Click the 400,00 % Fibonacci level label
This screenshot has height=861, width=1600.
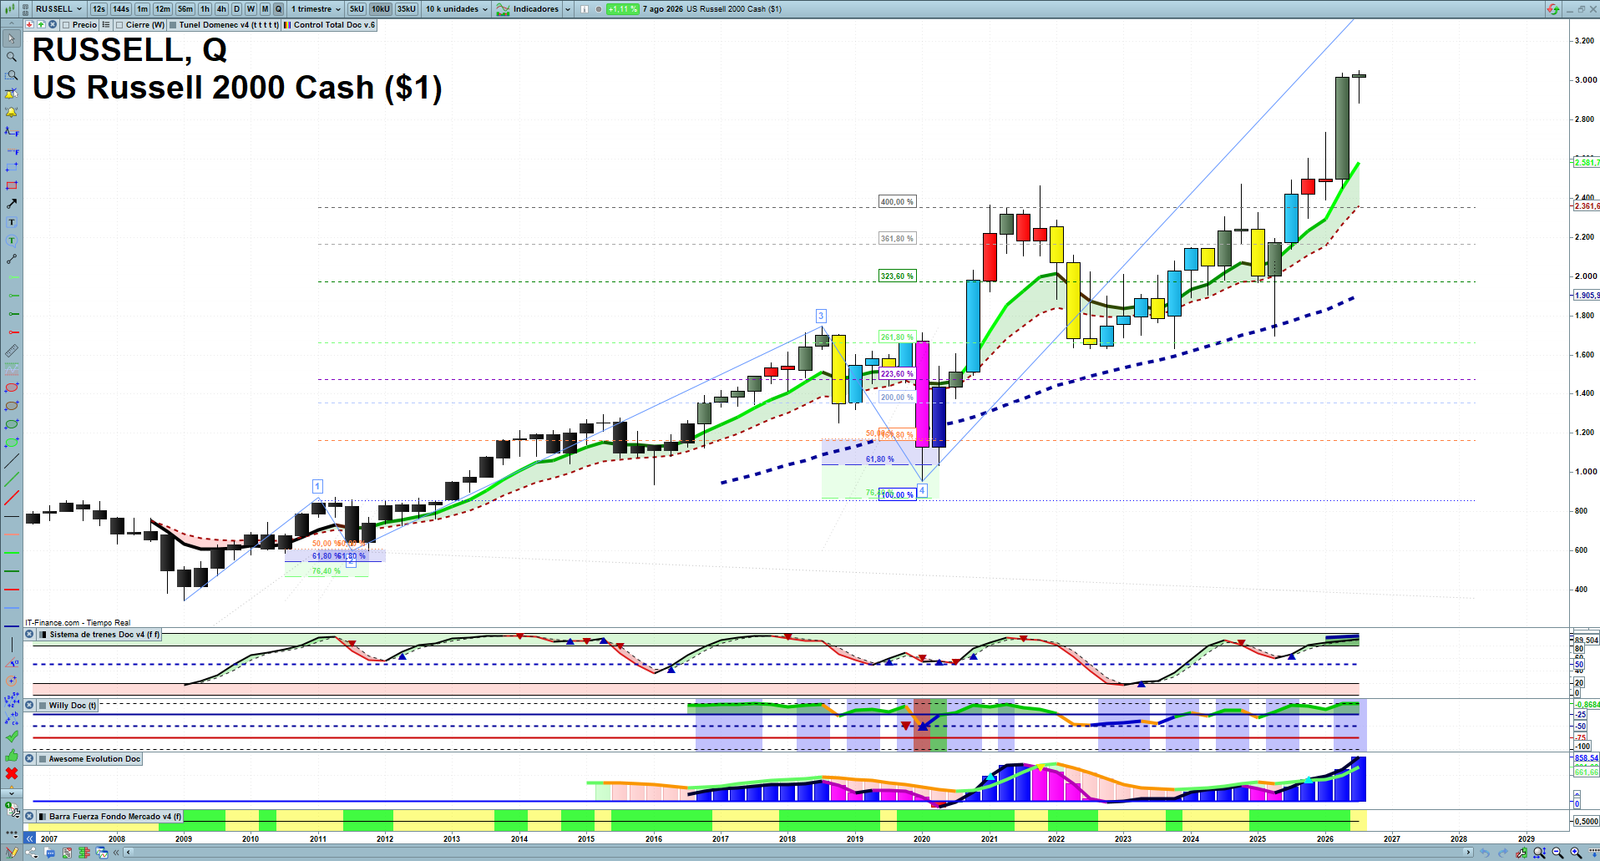[x=897, y=202]
